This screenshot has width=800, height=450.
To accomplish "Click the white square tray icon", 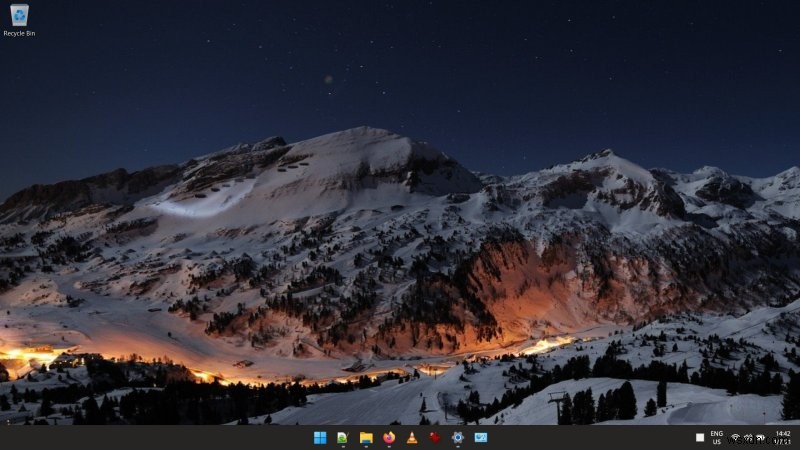I will 700,438.
